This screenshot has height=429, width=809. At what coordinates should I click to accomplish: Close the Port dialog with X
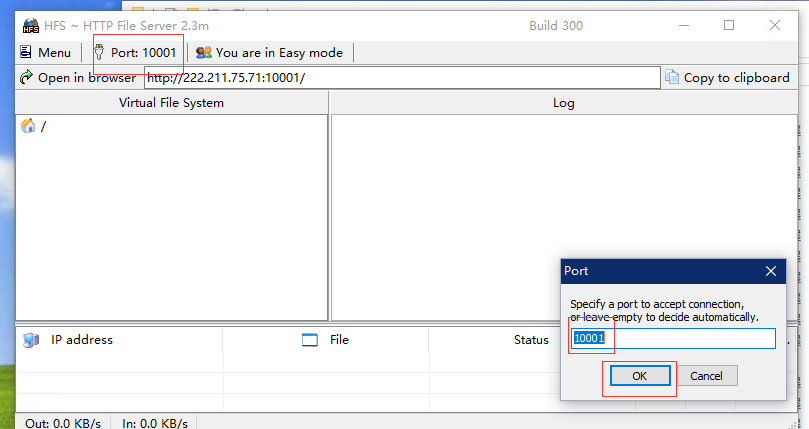point(770,270)
